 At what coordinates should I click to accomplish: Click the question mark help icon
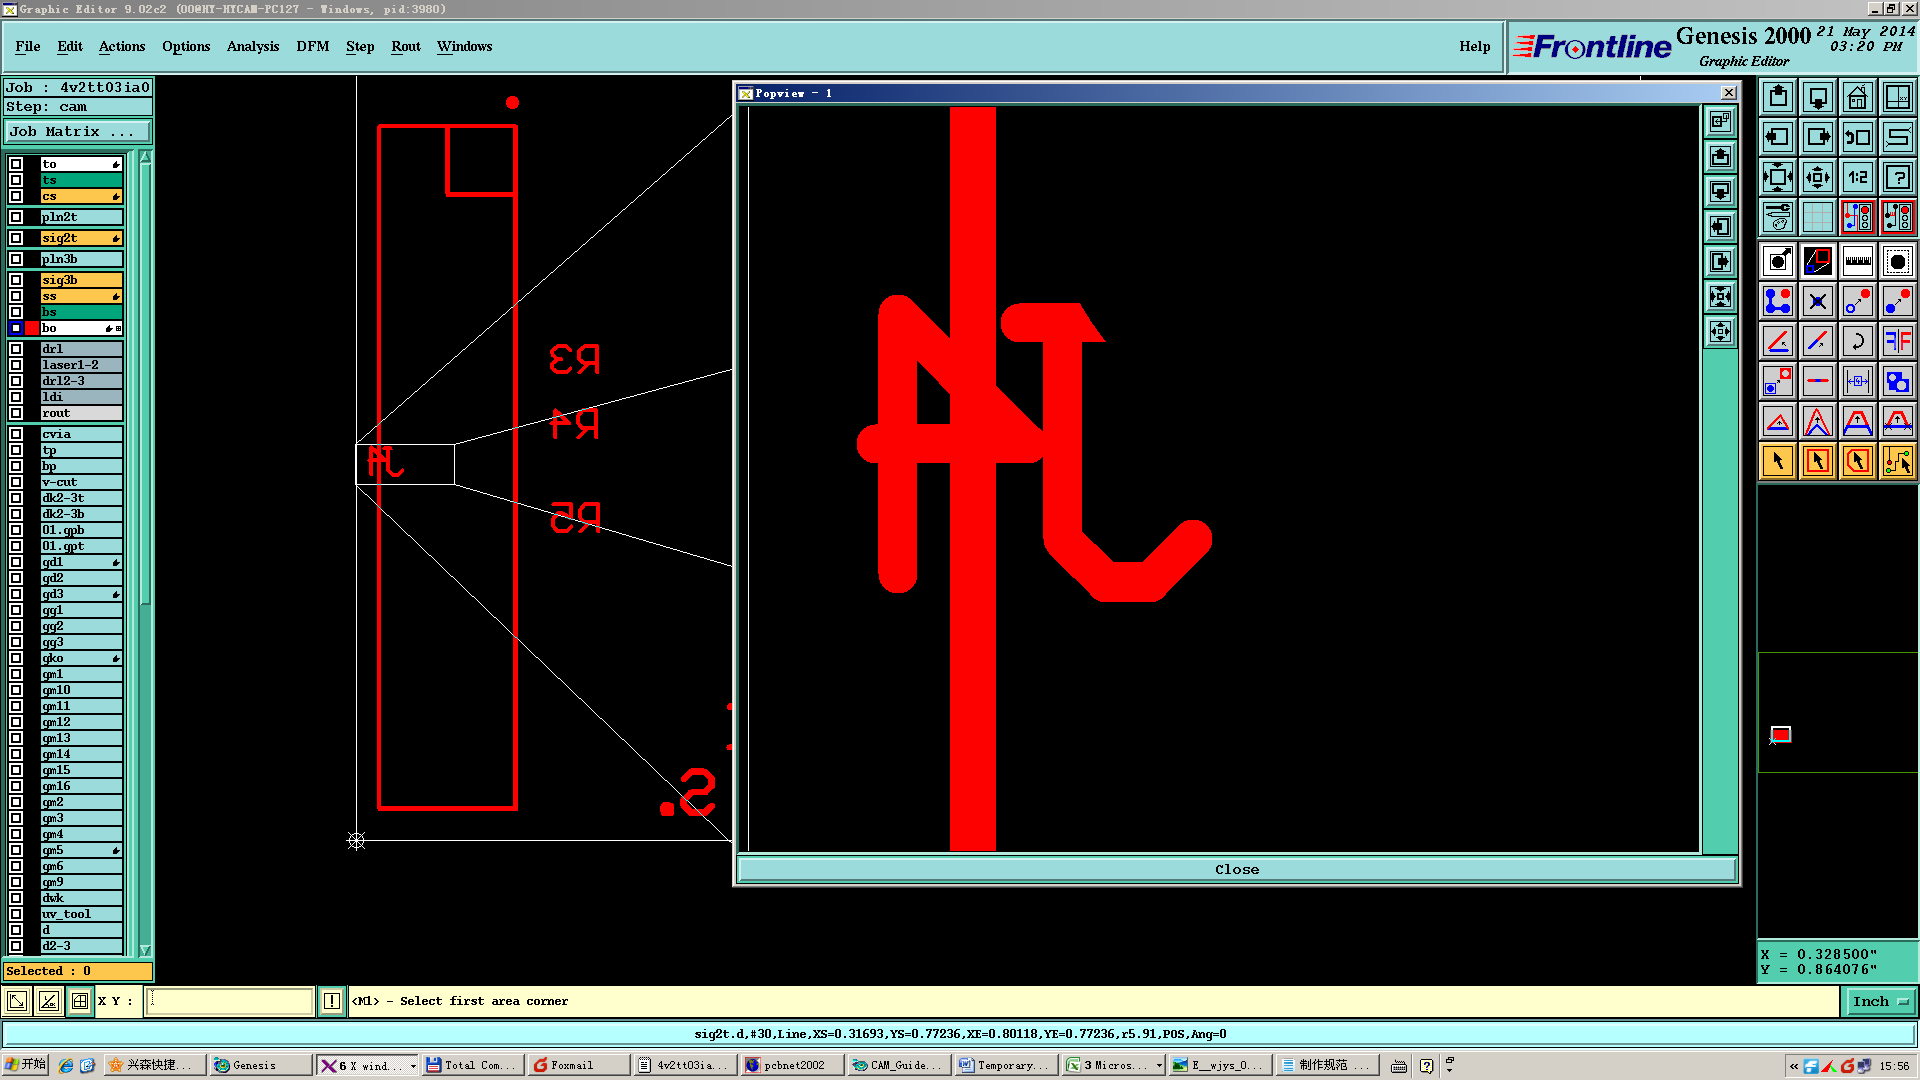[1897, 177]
